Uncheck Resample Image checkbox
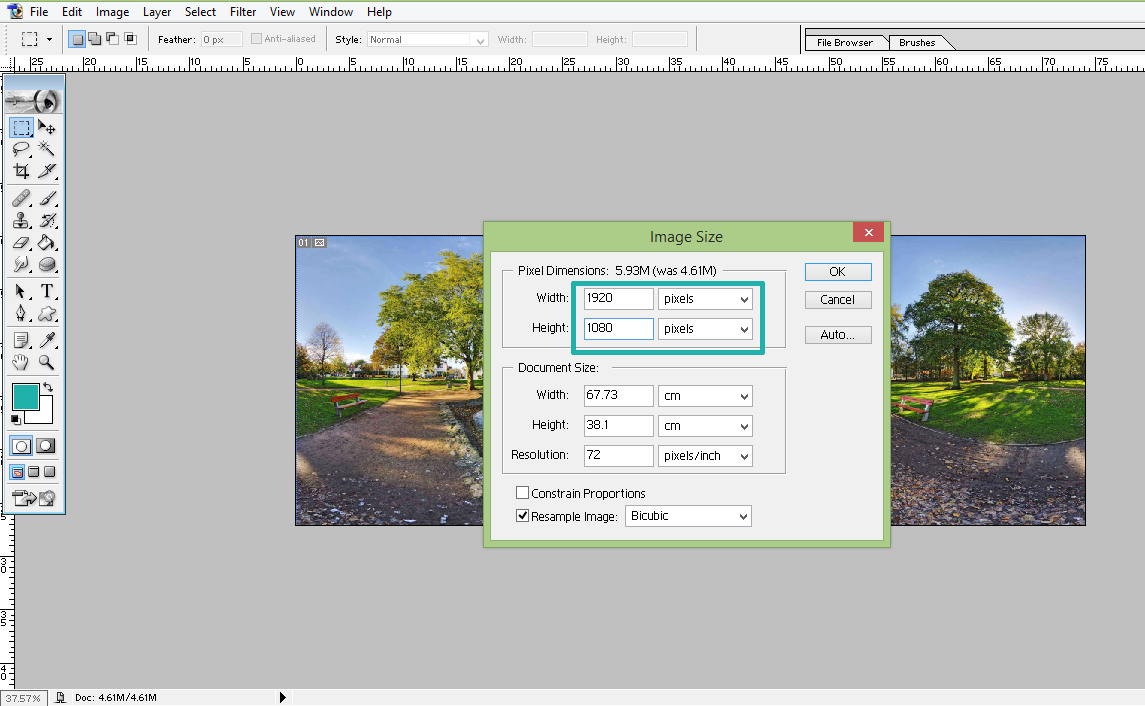This screenshot has width=1145, height=706. coord(522,515)
